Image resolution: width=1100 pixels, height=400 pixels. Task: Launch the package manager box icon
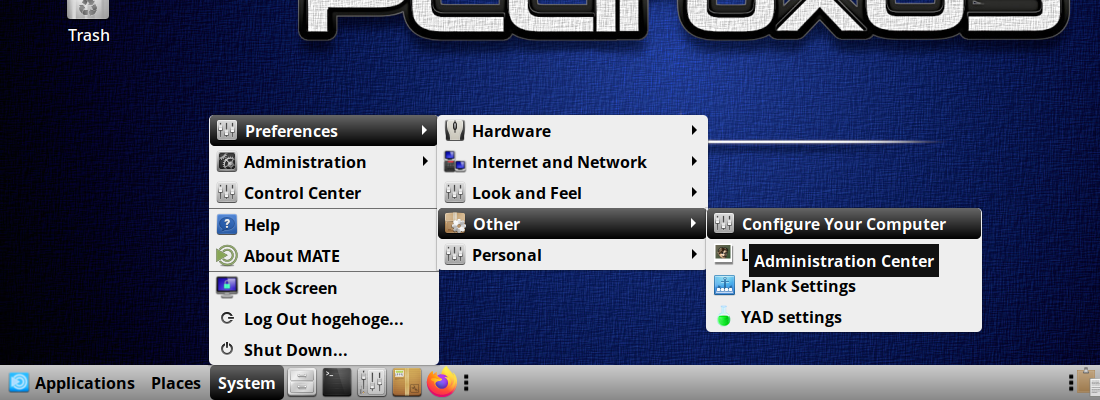point(406,383)
